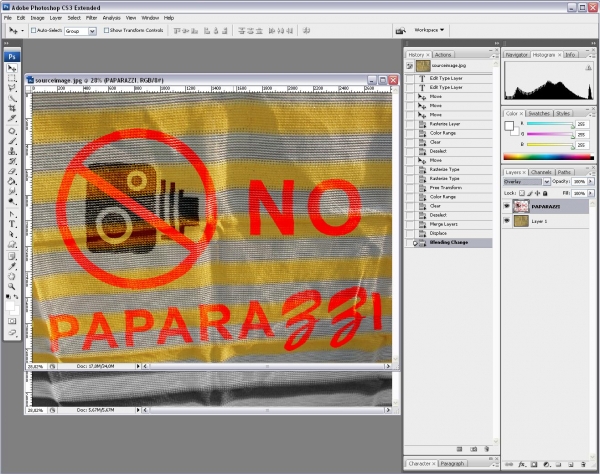The height and width of the screenshot is (474, 600).
Task: Click the color spectrum ramp in Color panel
Action: coord(548,156)
